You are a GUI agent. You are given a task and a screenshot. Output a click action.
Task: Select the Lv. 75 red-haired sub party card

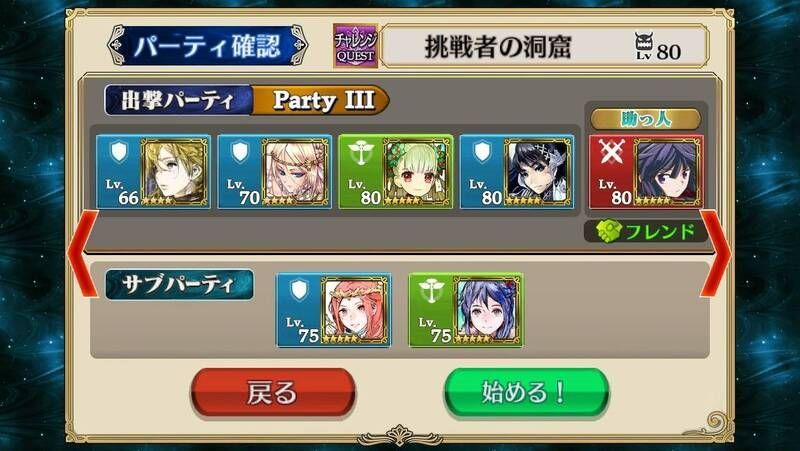(x=334, y=310)
